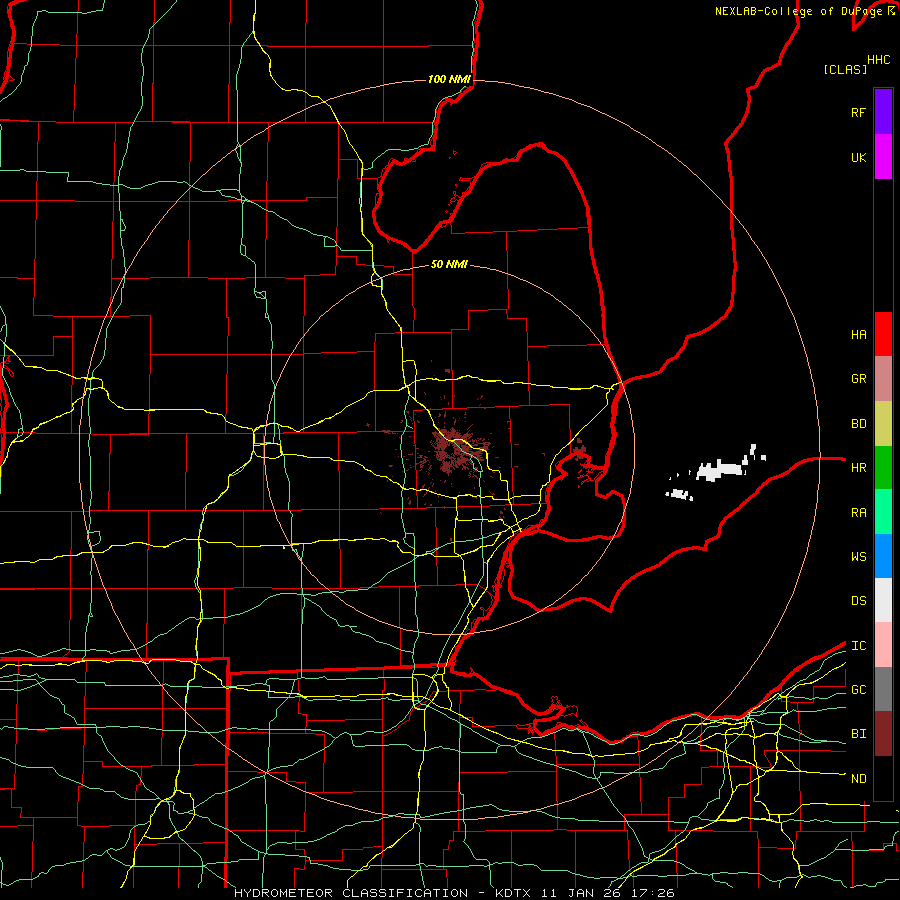Click the 'RA' legend label
Image resolution: width=900 pixels, height=900 pixels.
(x=858, y=513)
